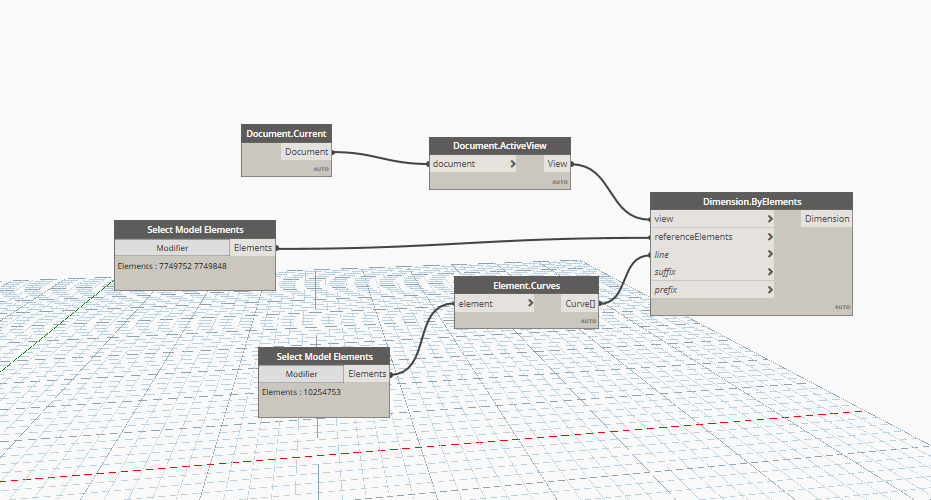Click the Curve[] output port
The width and height of the screenshot is (931, 500).
click(579, 303)
